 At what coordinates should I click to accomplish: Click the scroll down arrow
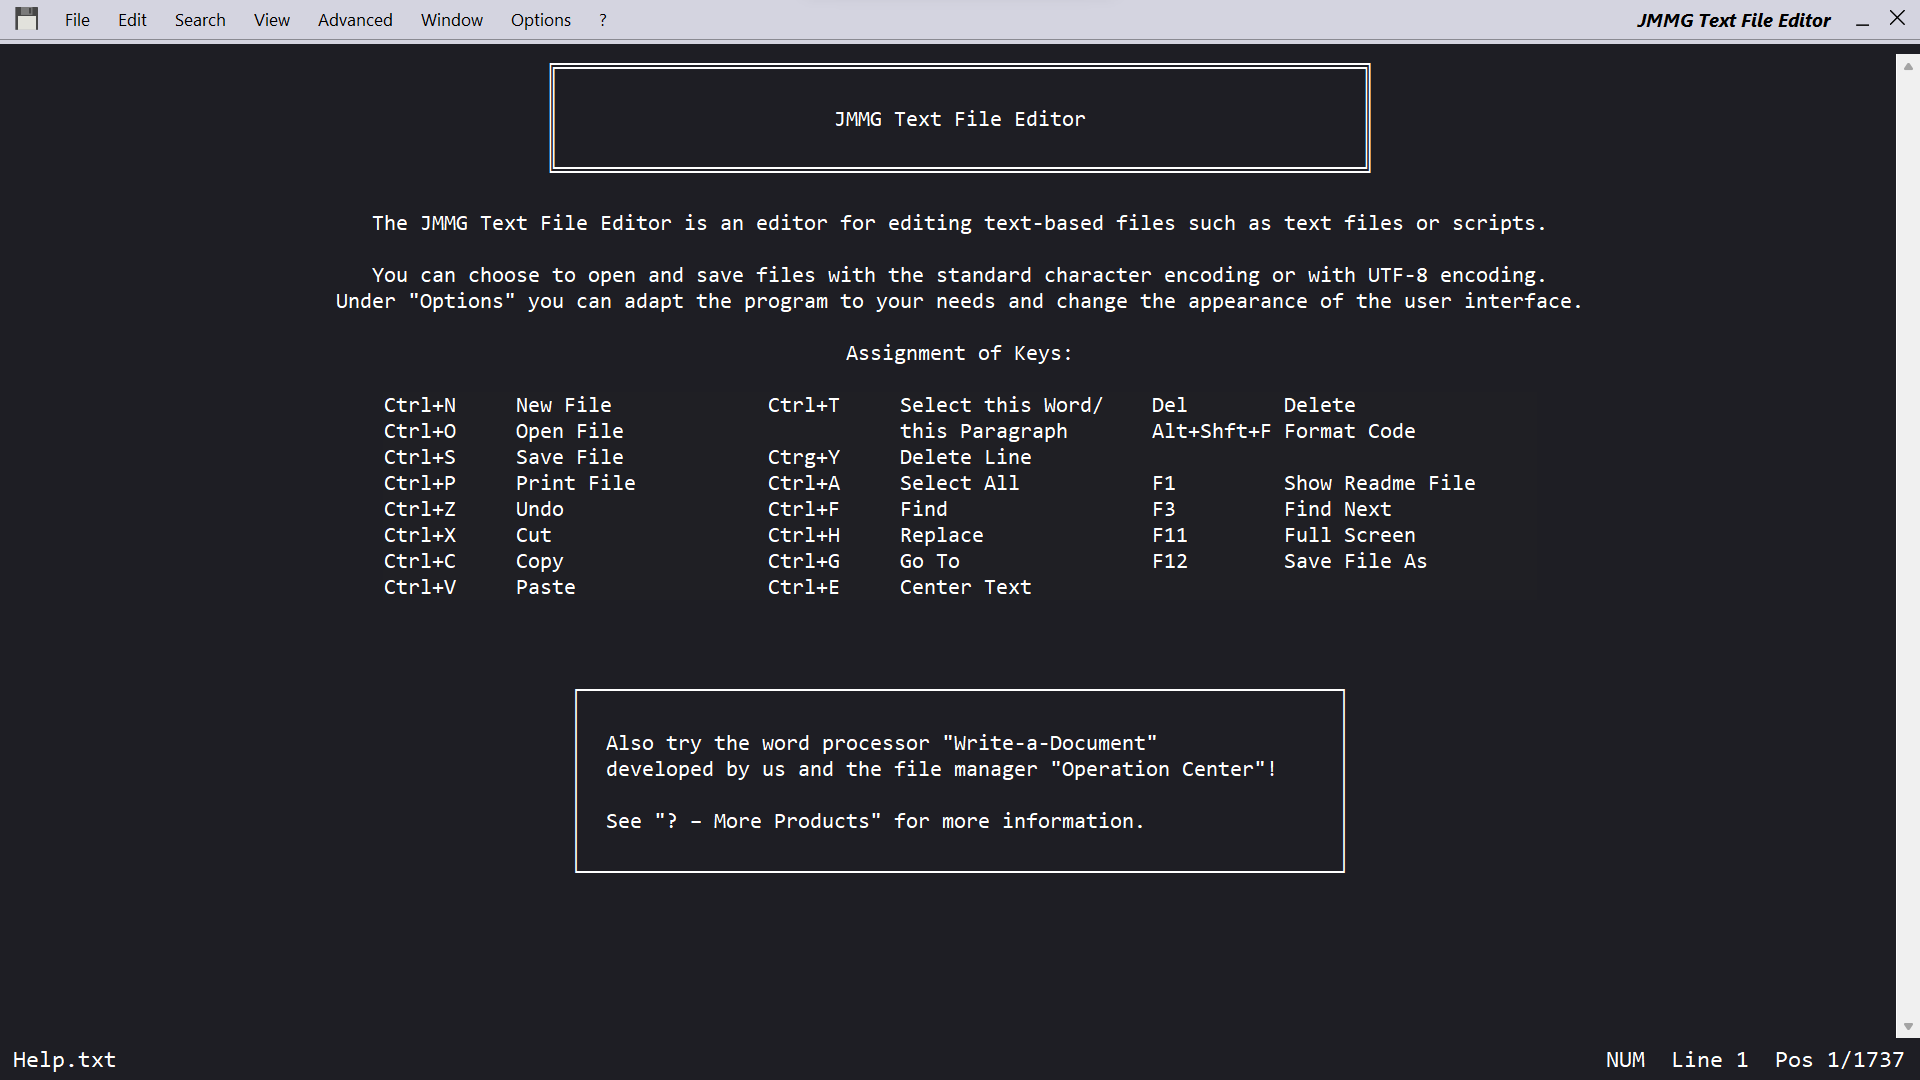click(x=1907, y=1027)
